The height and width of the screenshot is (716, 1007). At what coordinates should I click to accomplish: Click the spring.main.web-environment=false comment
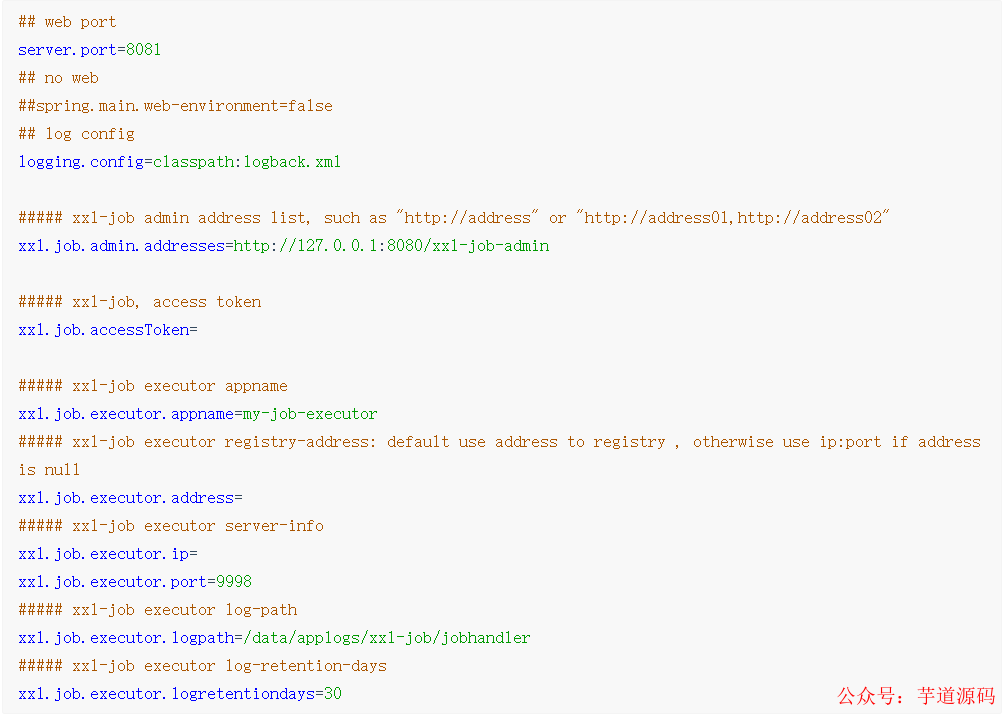point(175,106)
